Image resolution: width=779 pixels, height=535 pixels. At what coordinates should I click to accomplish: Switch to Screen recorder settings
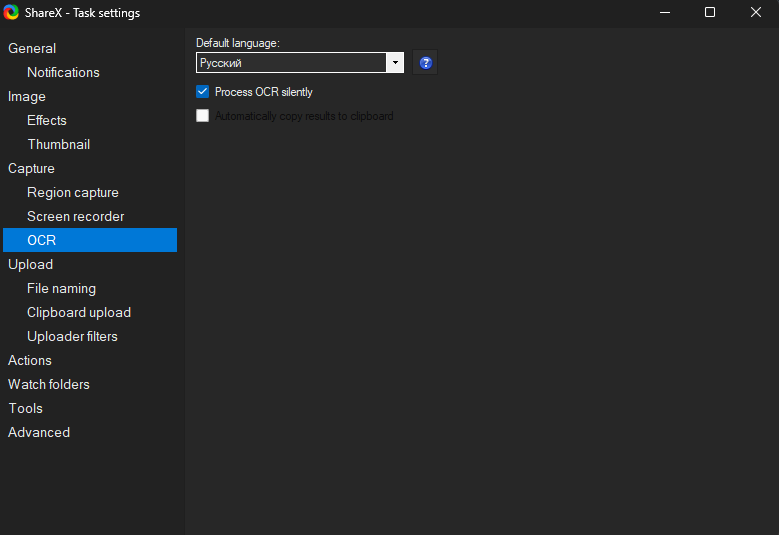point(76,216)
